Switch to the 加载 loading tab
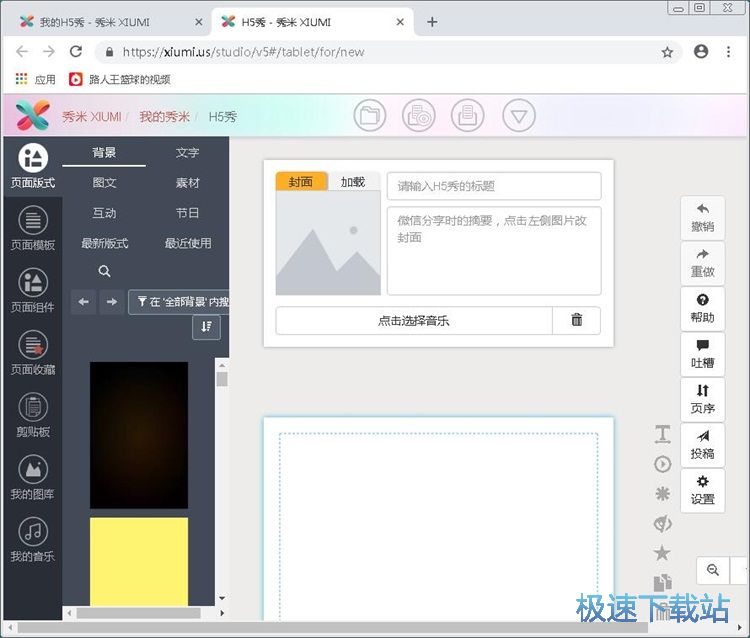This screenshot has height=638, width=750. (x=353, y=182)
